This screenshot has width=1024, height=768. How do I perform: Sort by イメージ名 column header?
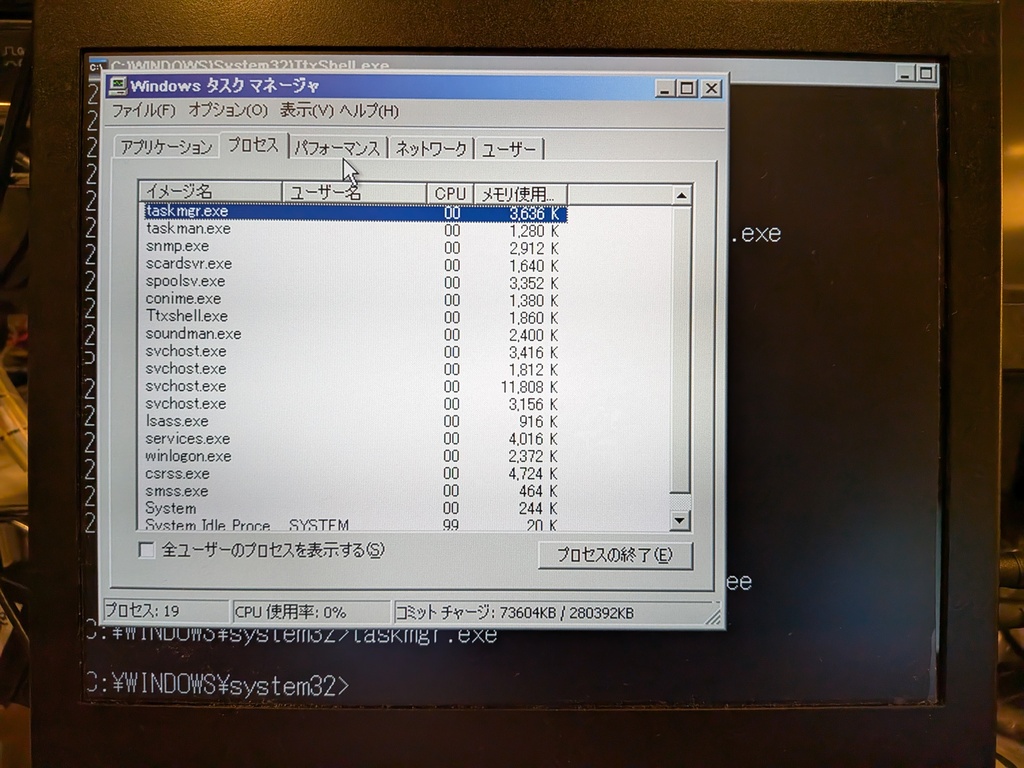pyautogui.click(x=210, y=192)
